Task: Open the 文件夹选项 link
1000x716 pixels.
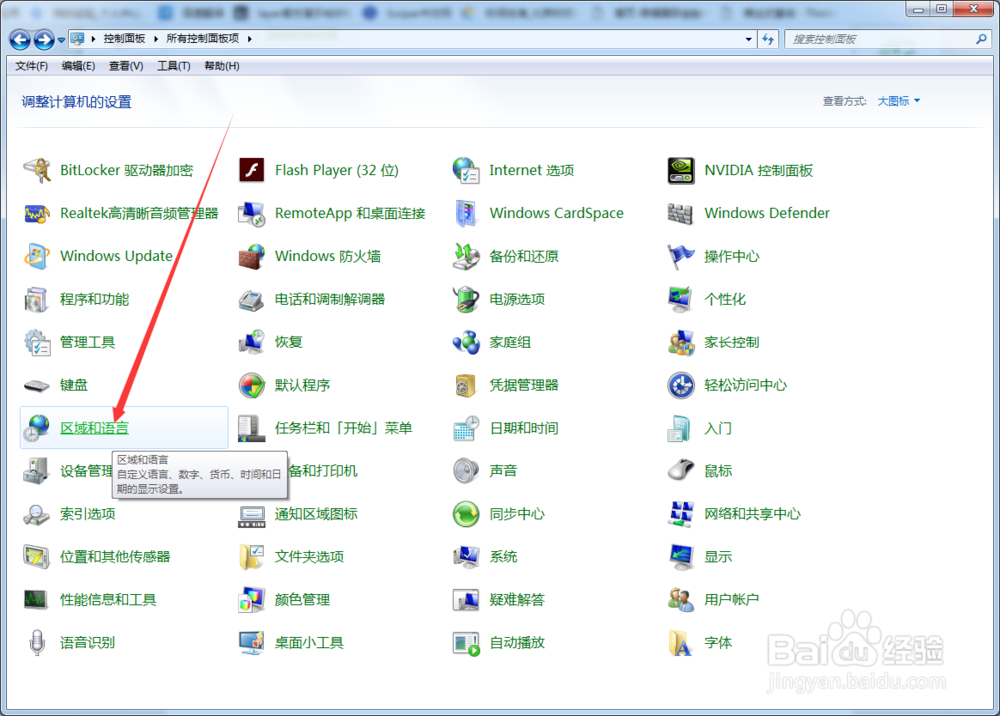Action: (309, 557)
